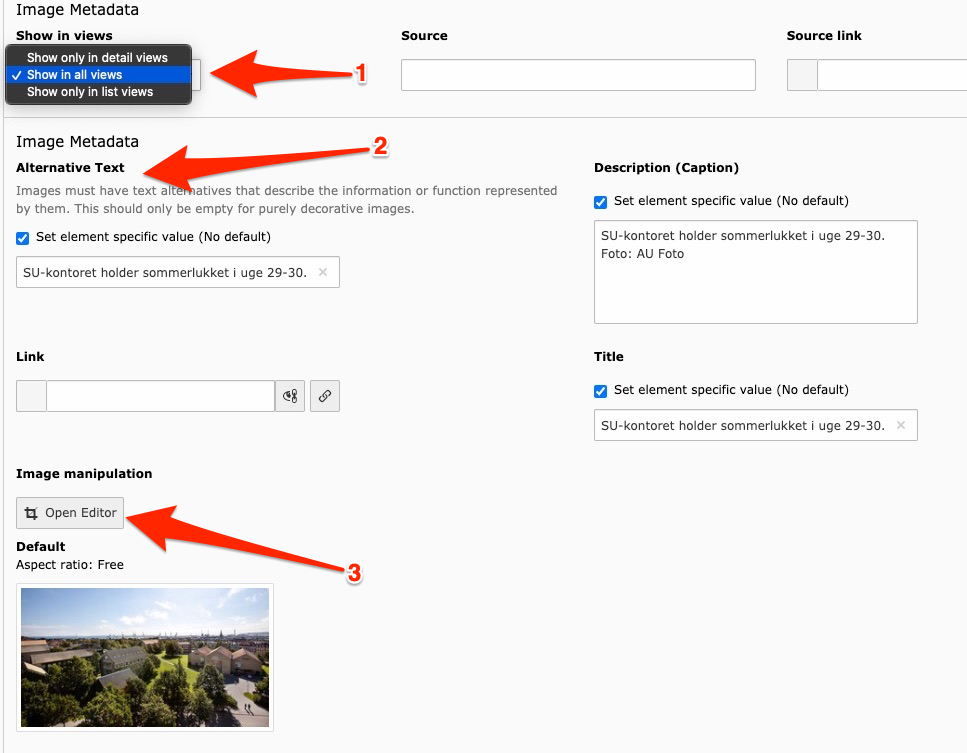The height and width of the screenshot is (753, 967).
Task: Uncheck Description element specific value checkbox
Action: coord(601,201)
